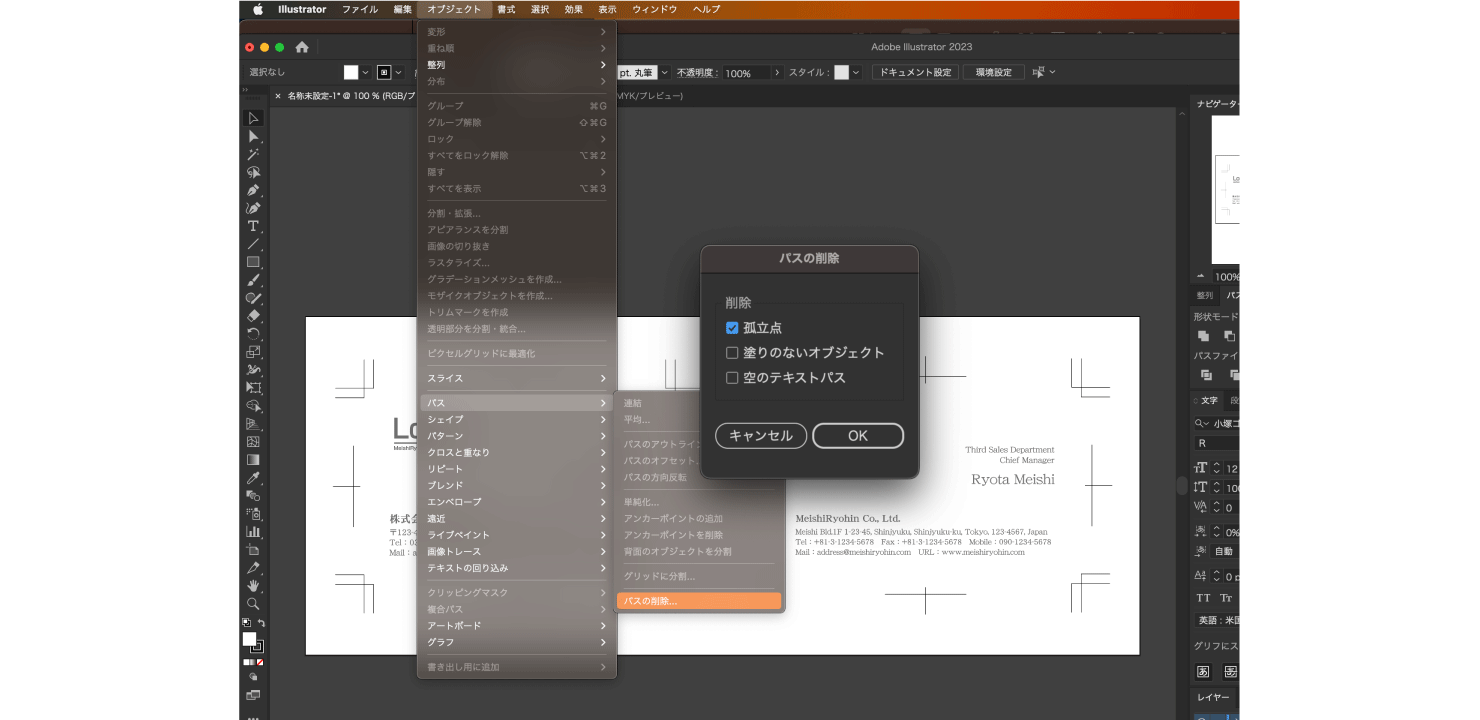Select the Eraser tool
The height and width of the screenshot is (720, 1480).
(253, 316)
